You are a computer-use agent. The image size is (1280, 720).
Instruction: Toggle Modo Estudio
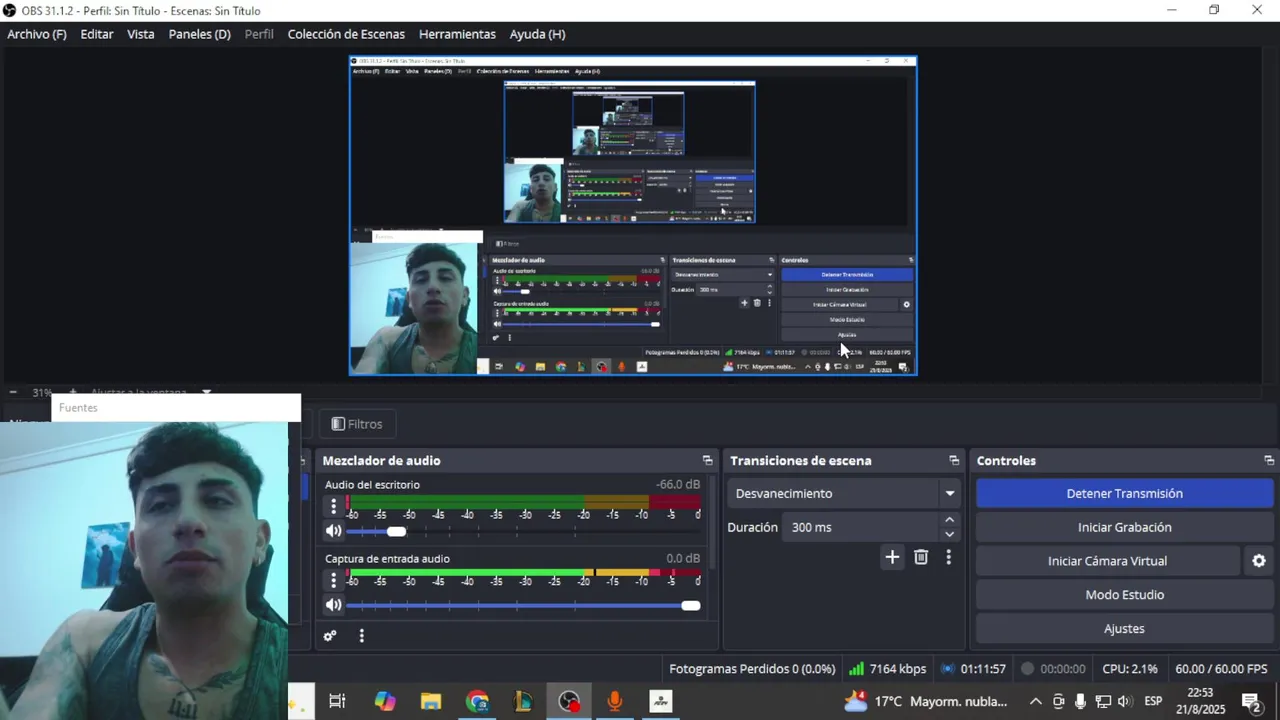click(1125, 595)
